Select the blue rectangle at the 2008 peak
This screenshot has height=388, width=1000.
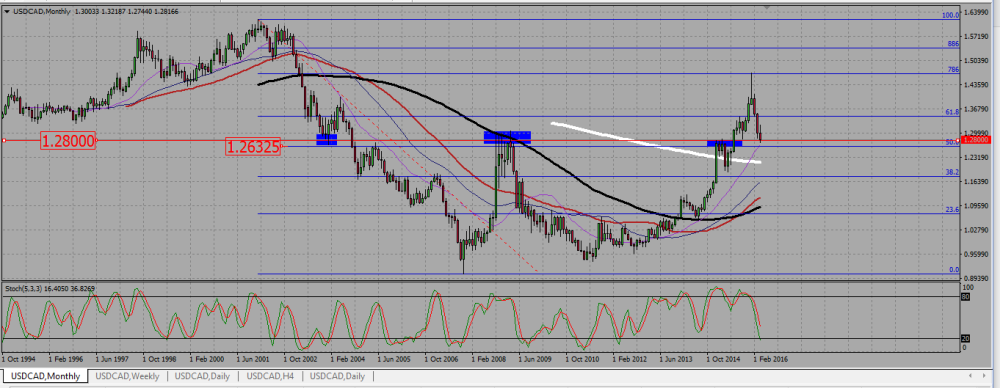(507, 137)
